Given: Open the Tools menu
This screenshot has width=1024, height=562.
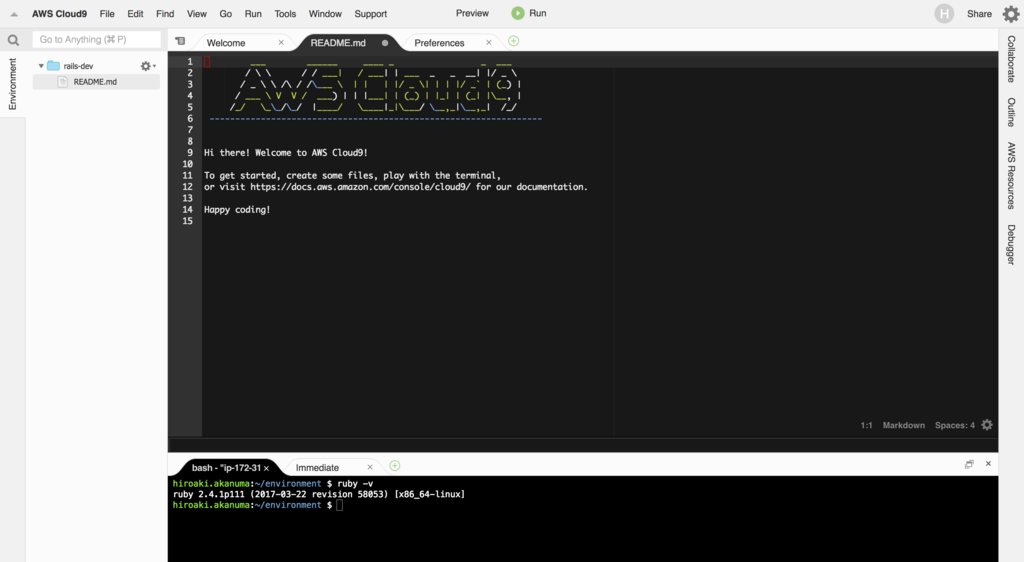Looking at the screenshot, I should pyautogui.click(x=285, y=14).
